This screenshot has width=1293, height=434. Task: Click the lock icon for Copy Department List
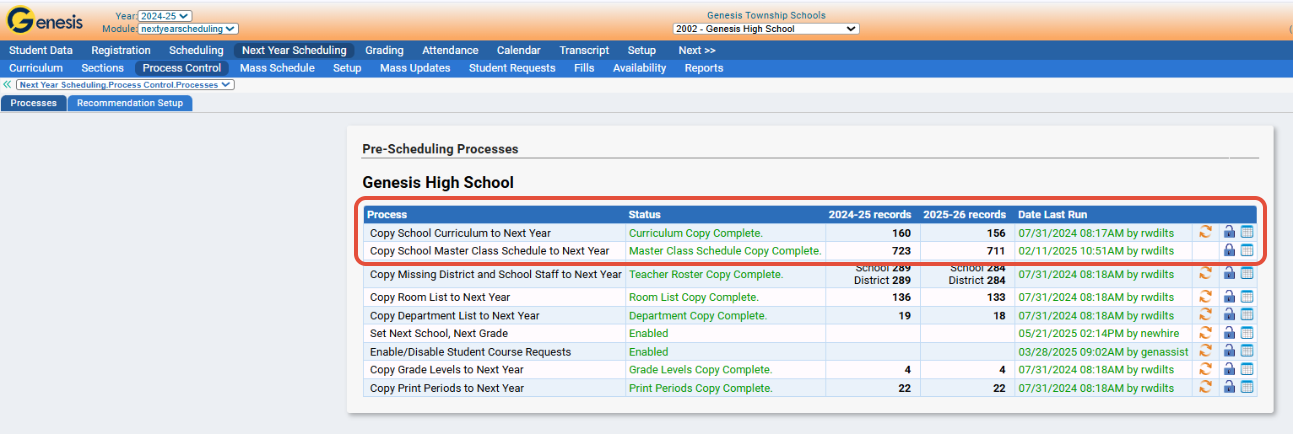(1229, 315)
